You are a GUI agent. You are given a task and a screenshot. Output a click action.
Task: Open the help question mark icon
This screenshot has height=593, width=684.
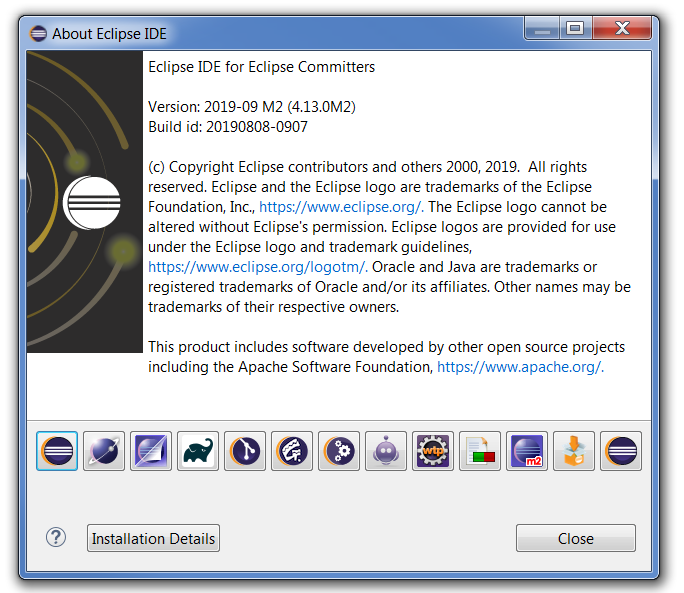[56, 538]
